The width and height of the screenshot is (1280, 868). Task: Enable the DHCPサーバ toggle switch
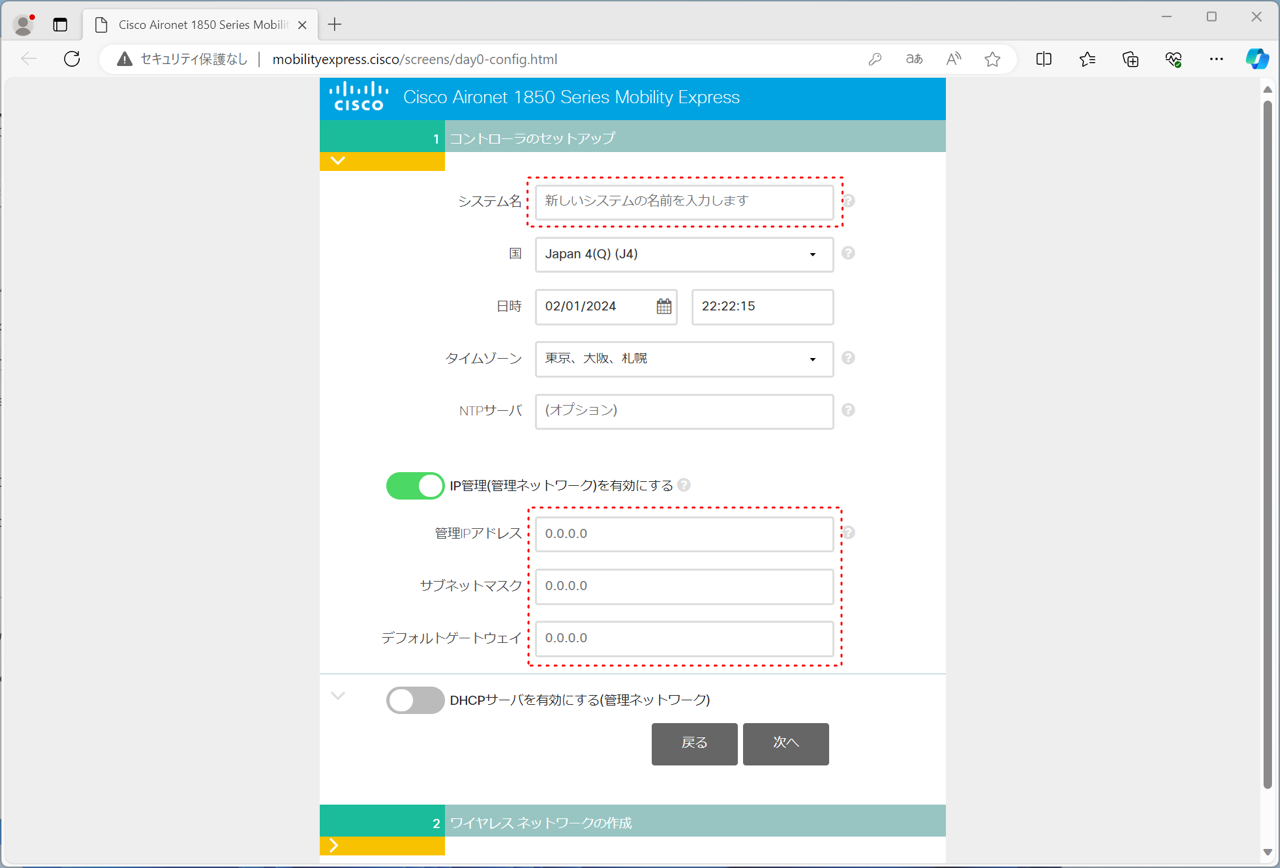point(415,700)
